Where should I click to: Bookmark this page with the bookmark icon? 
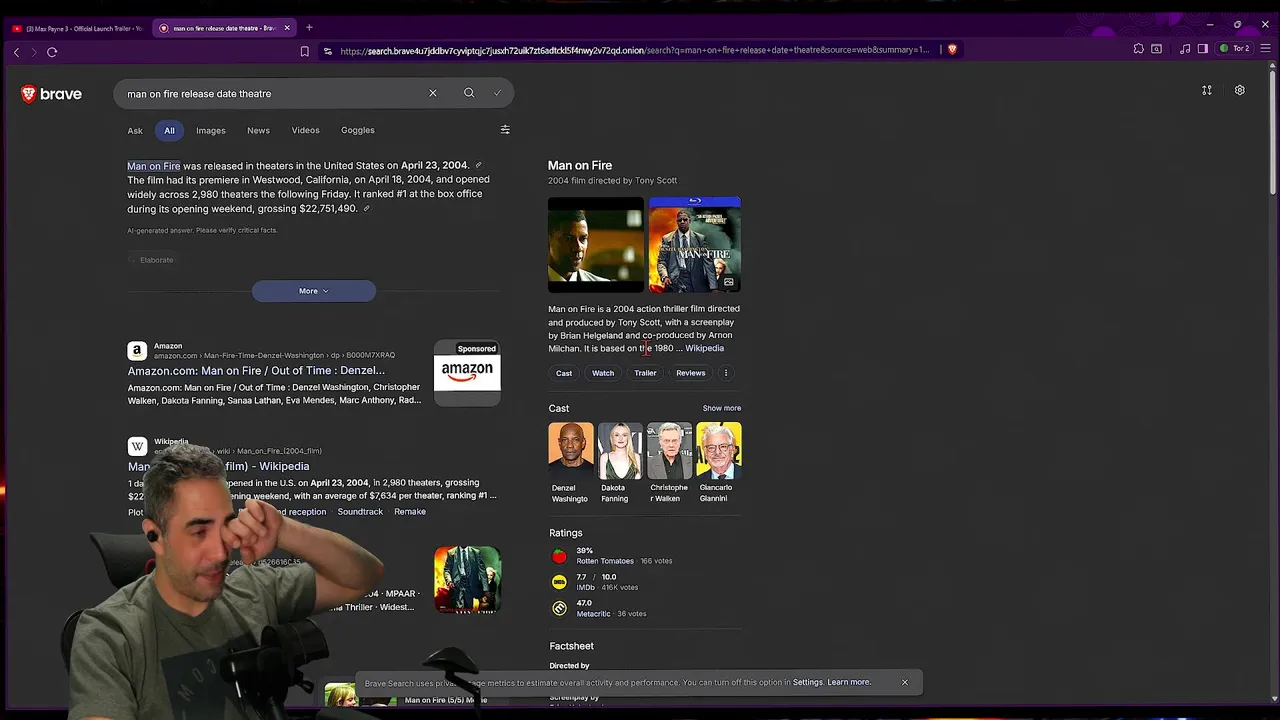click(x=305, y=50)
